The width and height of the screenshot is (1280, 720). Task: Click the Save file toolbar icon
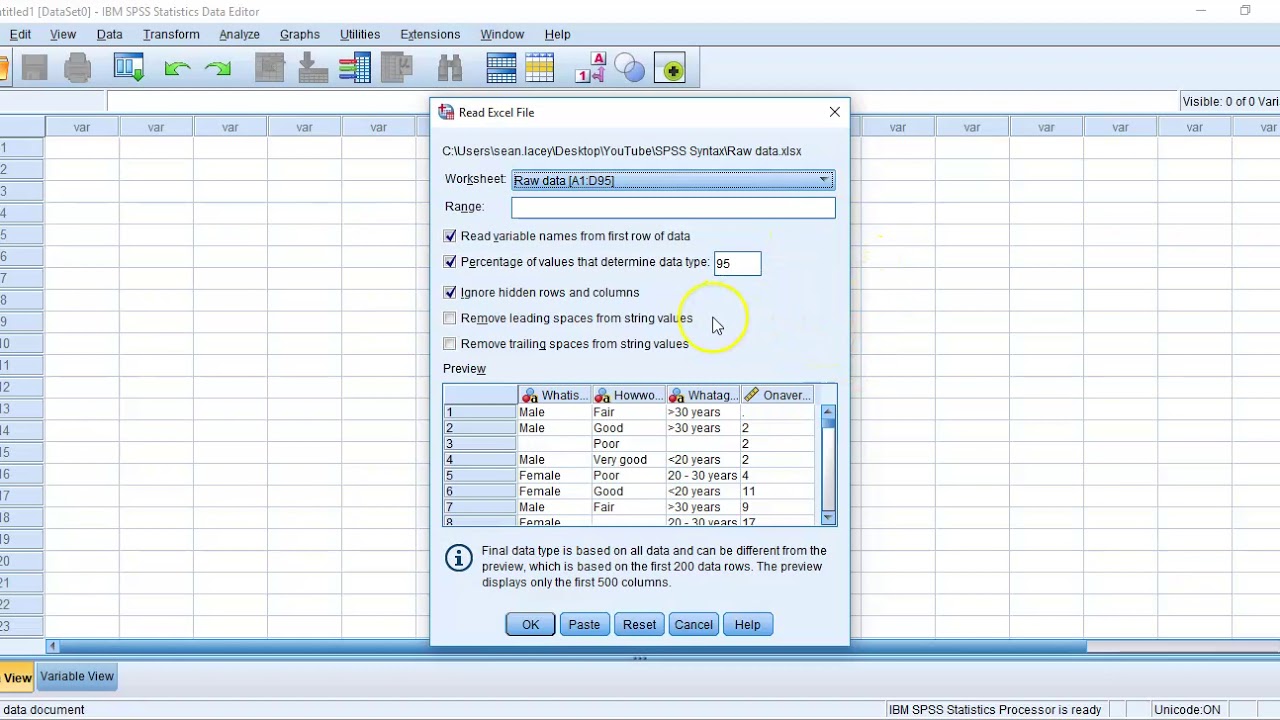pyautogui.click(x=35, y=68)
